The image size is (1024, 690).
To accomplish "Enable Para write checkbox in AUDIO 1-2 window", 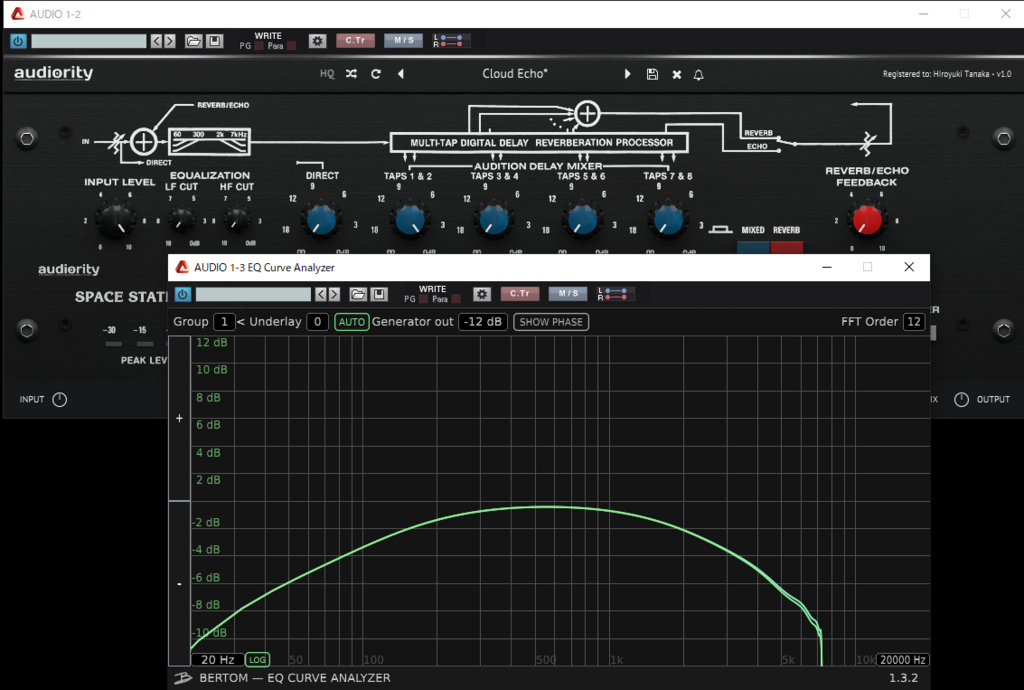I will point(291,46).
